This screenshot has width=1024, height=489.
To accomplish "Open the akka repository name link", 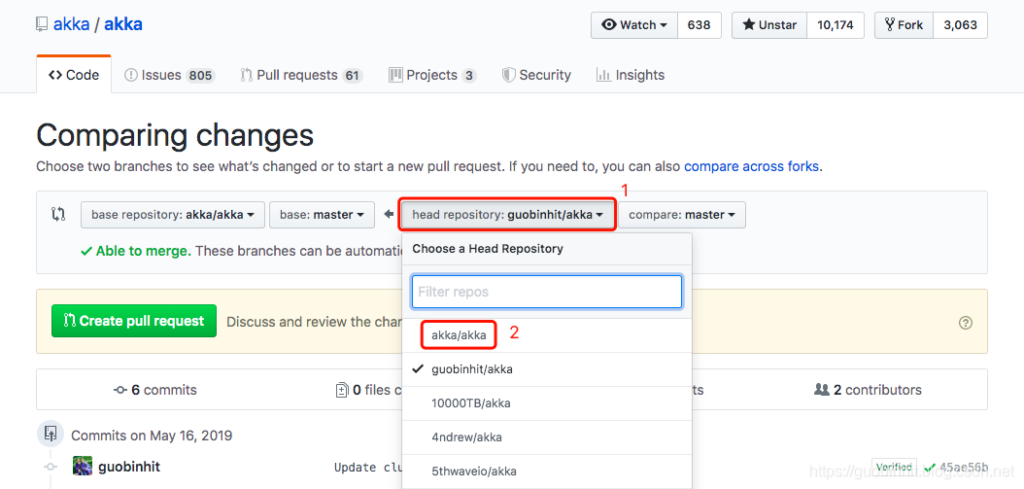I will tap(123, 25).
